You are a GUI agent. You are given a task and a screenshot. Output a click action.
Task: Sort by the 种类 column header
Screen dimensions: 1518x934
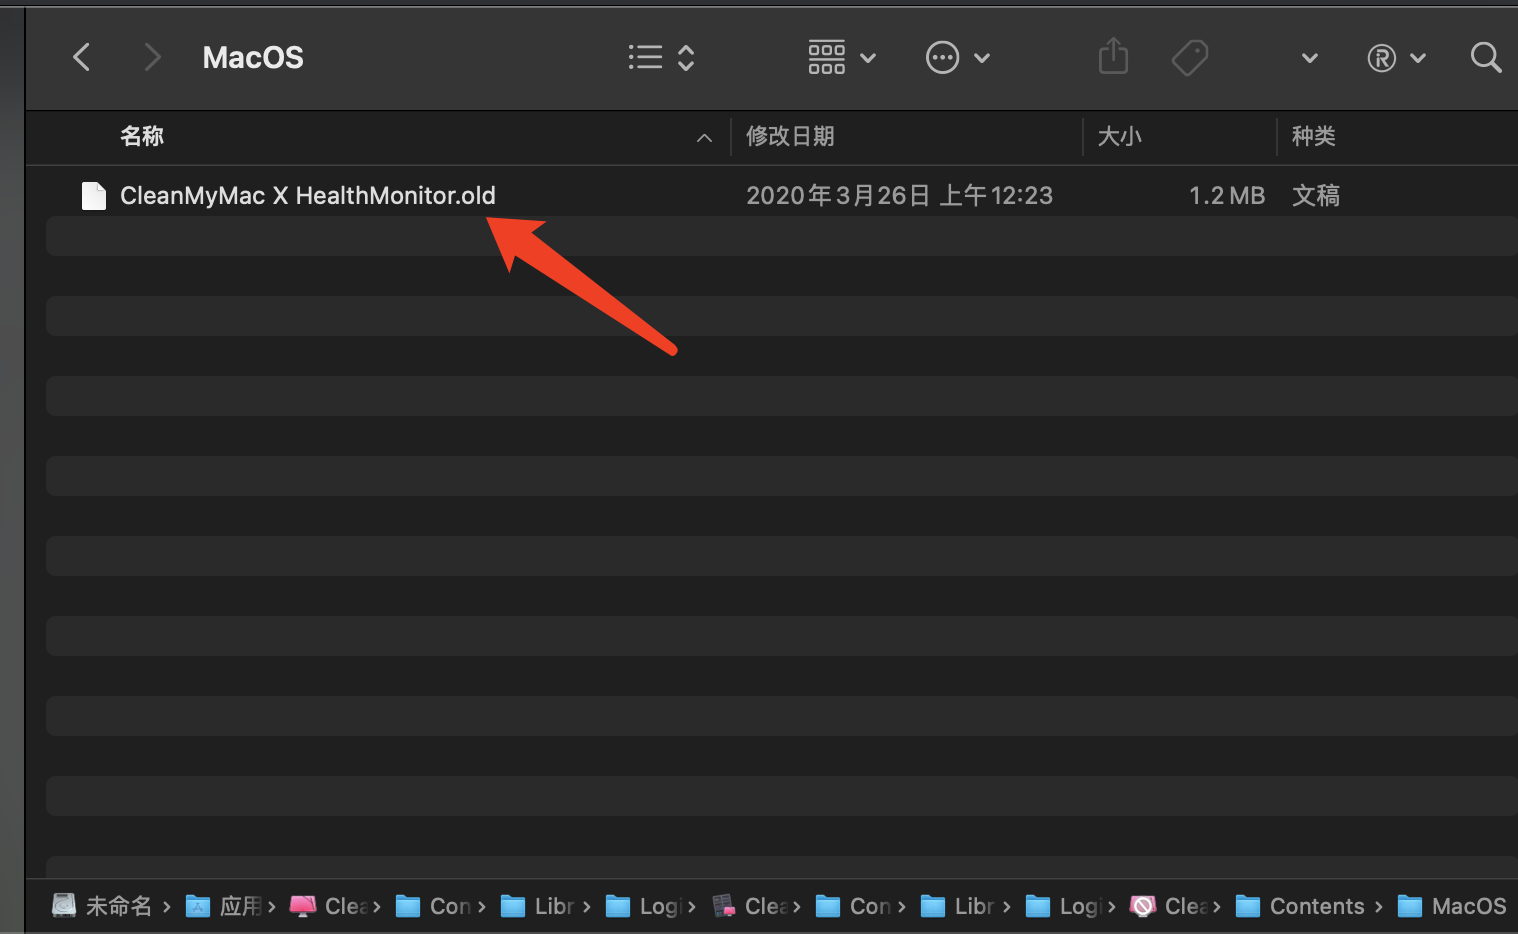coord(1313,136)
